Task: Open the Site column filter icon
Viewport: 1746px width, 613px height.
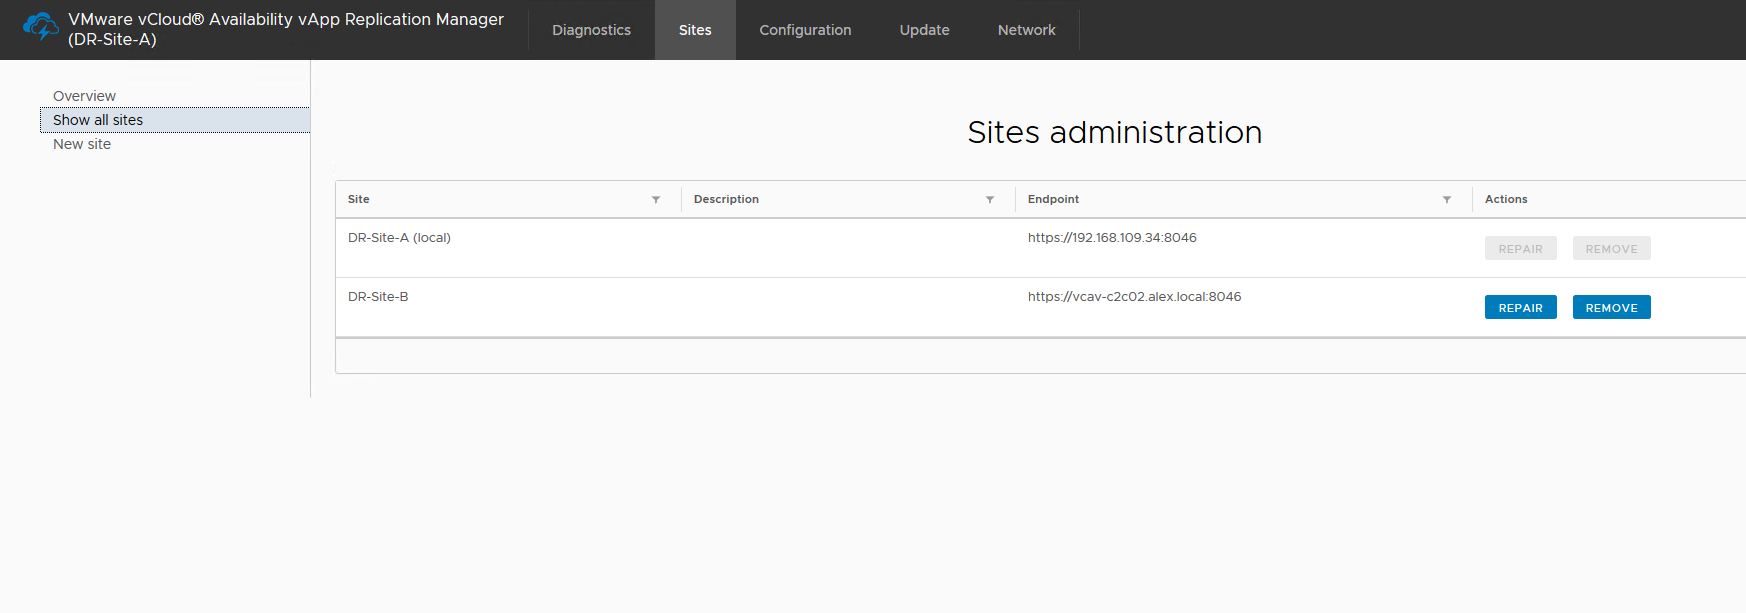Action: [x=656, y=200]
